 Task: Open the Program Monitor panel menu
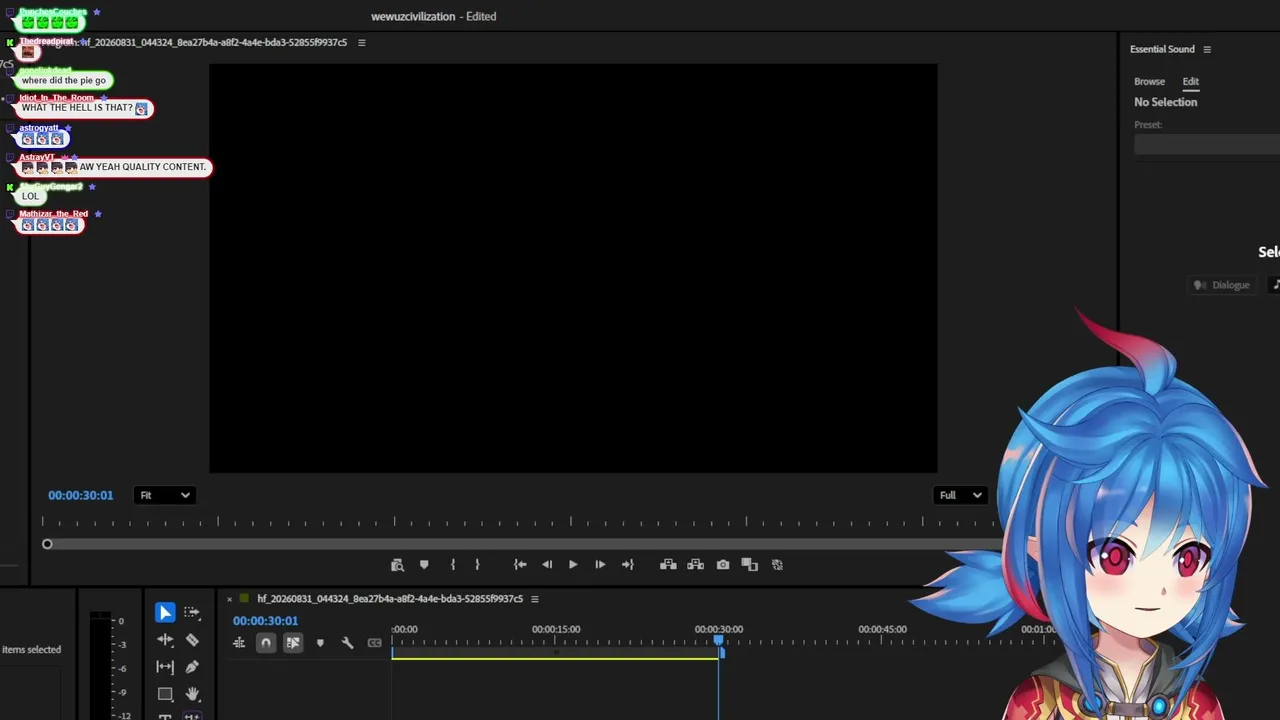[362, 43]
